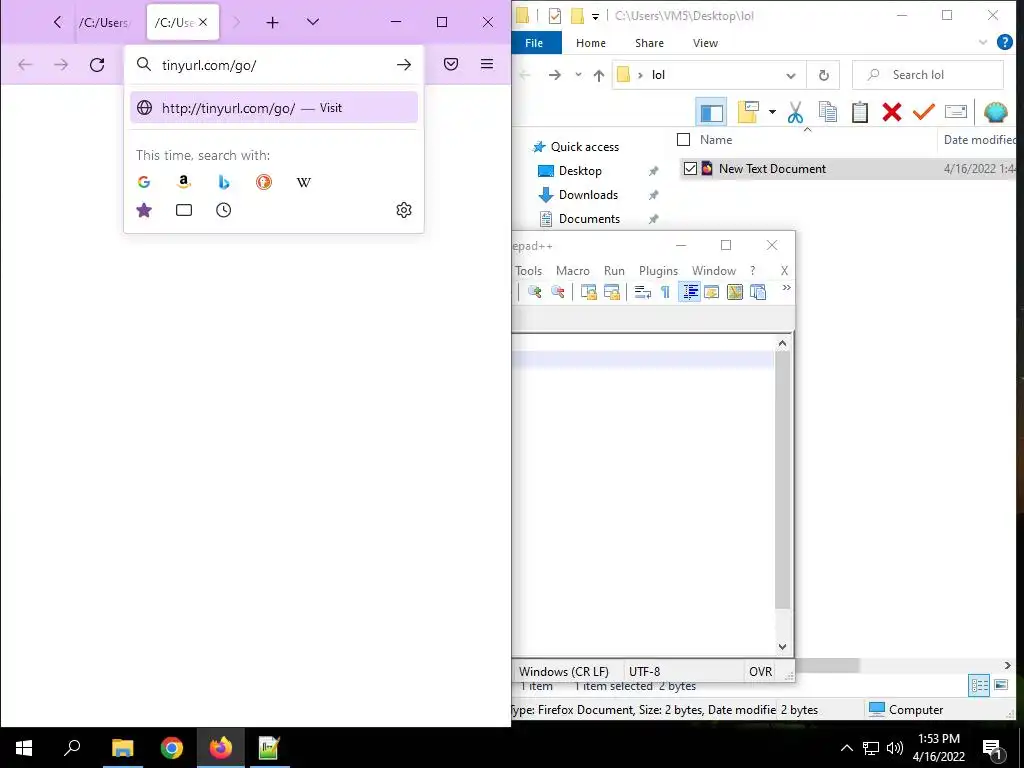
Task: Search history via clock icon
Action: click(x=224, y=210)
